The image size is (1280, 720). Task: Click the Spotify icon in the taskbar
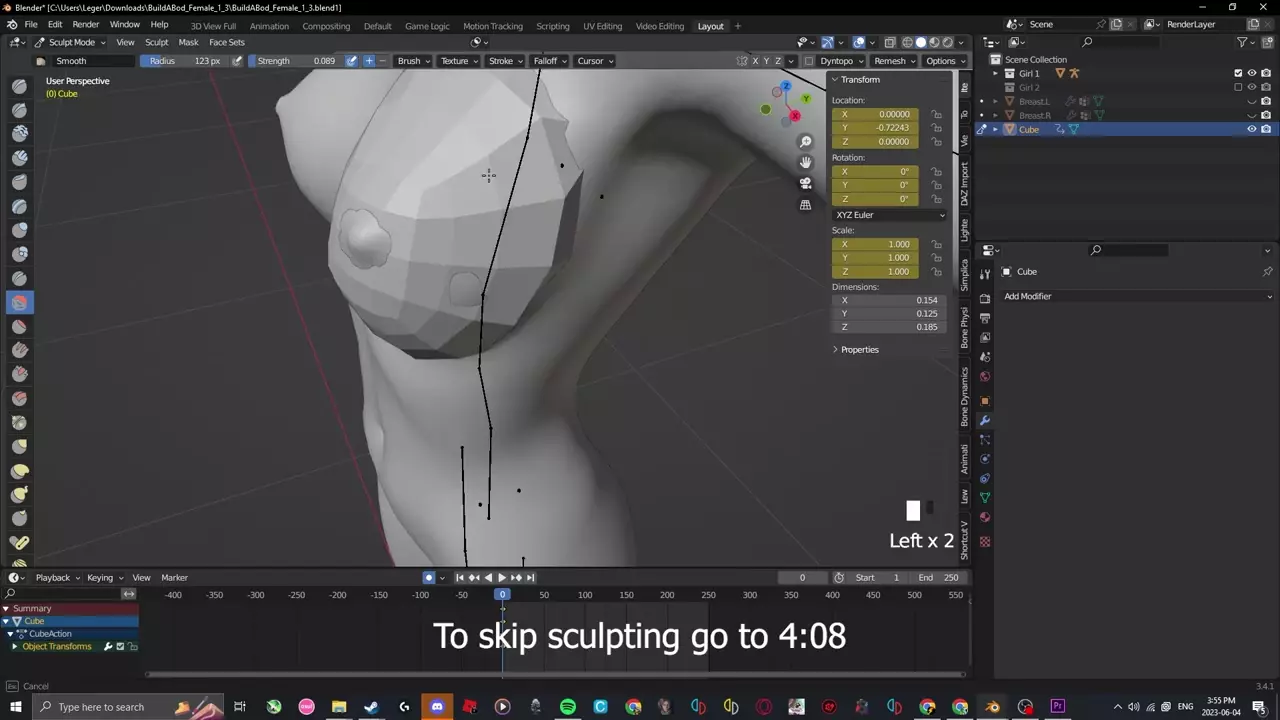pos(568,707)
